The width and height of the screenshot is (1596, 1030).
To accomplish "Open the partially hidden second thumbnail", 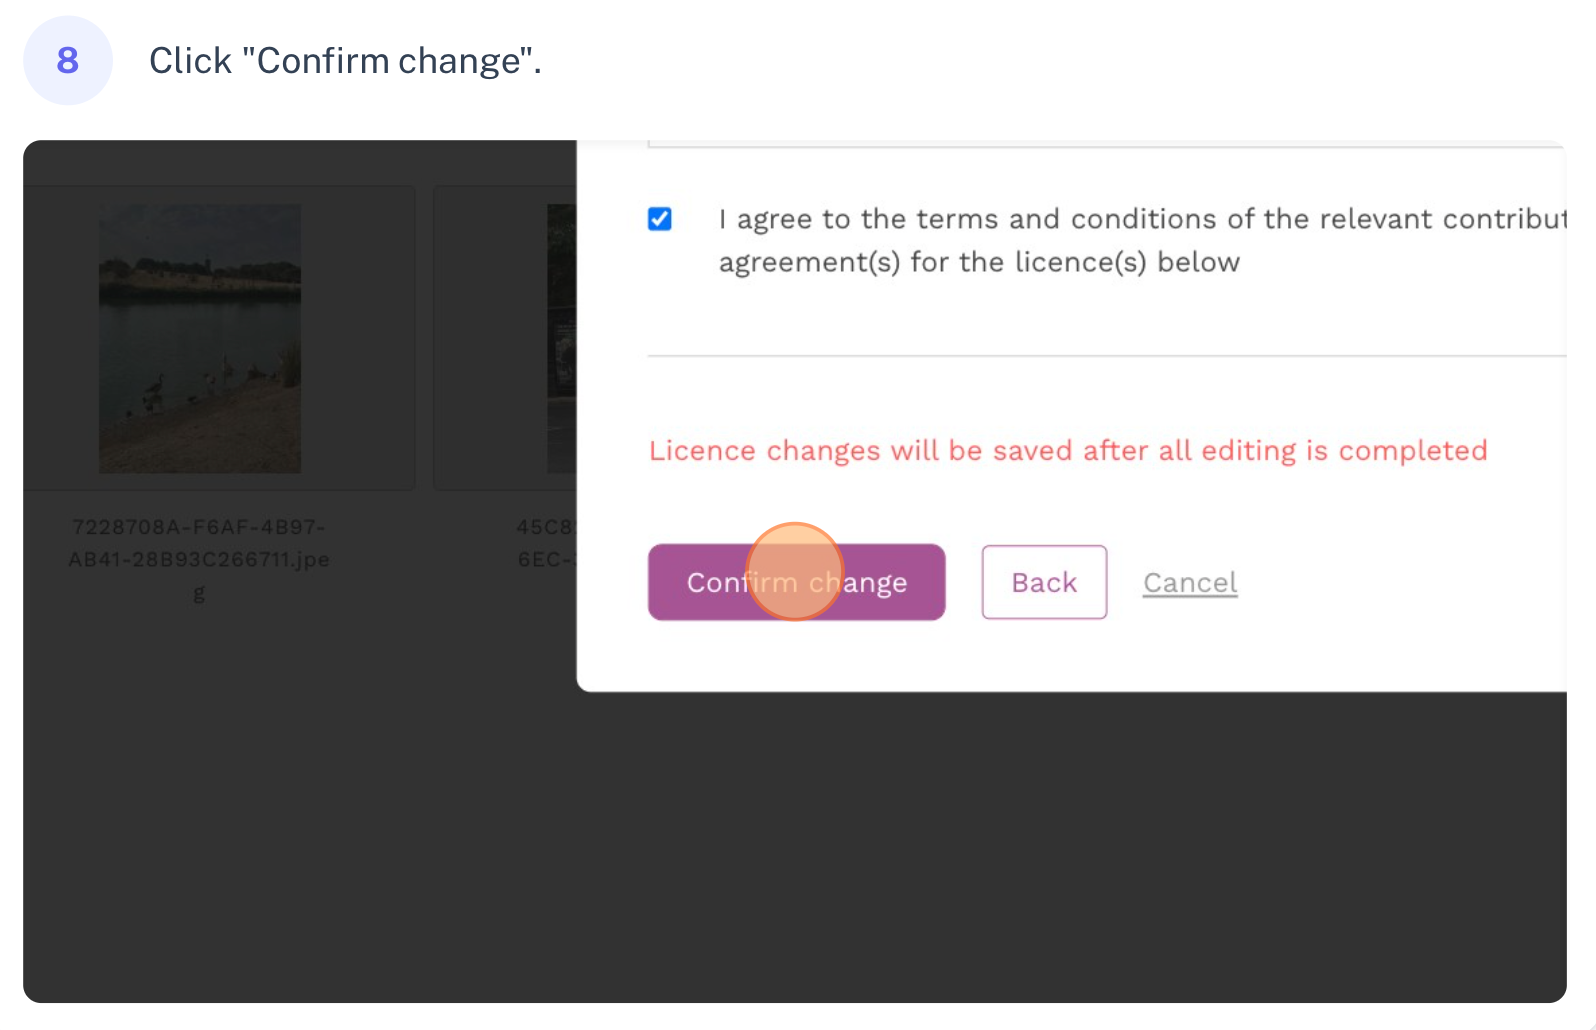I will 561,338.
